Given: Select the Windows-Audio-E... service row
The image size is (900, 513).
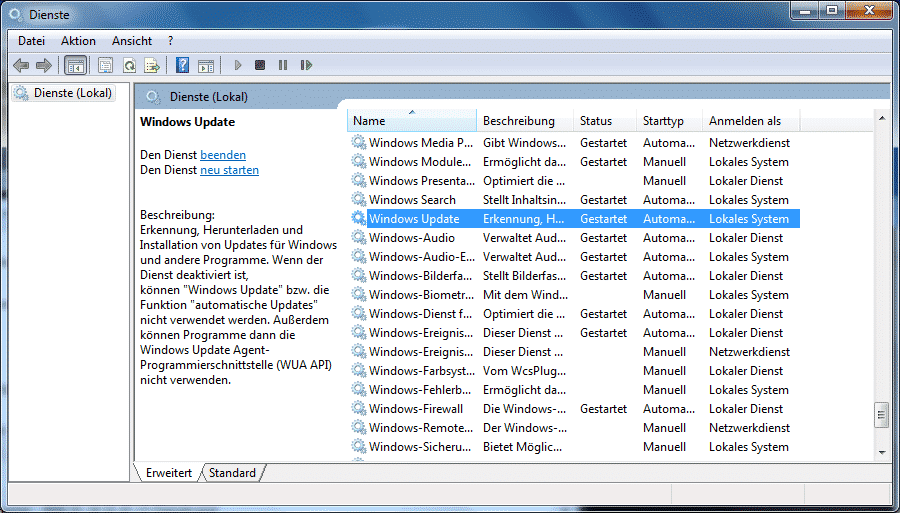Looking at the screenshot, I should point(574,256).
